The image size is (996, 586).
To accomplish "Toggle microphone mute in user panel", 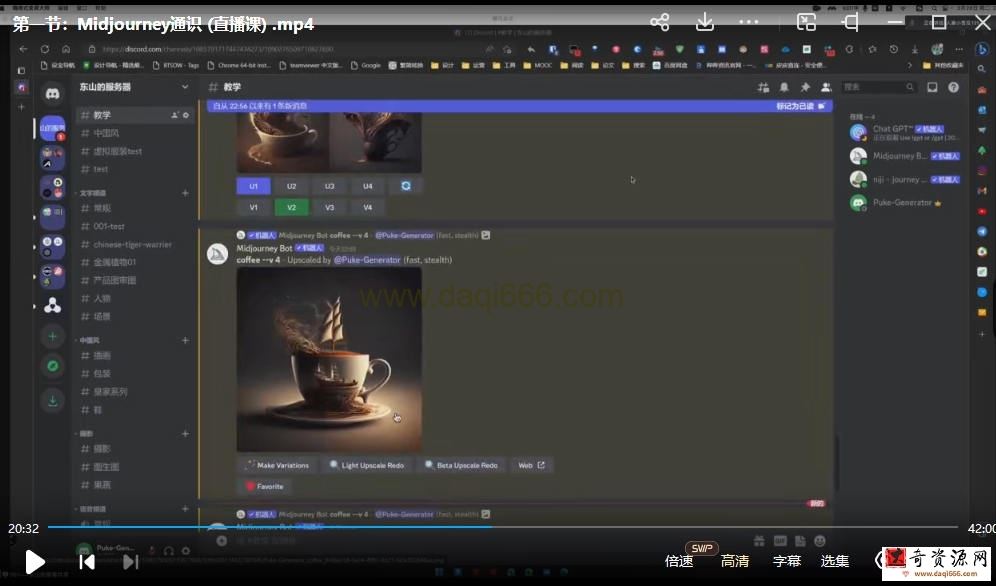I will pyautogui.click(x=152, y=551).
